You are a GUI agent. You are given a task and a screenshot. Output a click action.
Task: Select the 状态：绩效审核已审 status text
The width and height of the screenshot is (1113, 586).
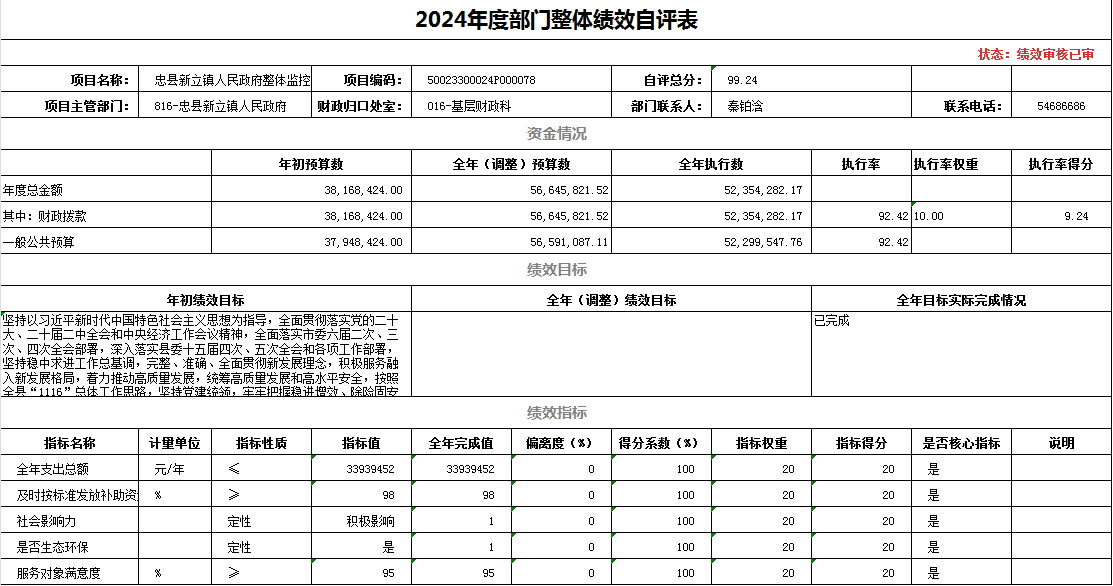[1035, 54]
